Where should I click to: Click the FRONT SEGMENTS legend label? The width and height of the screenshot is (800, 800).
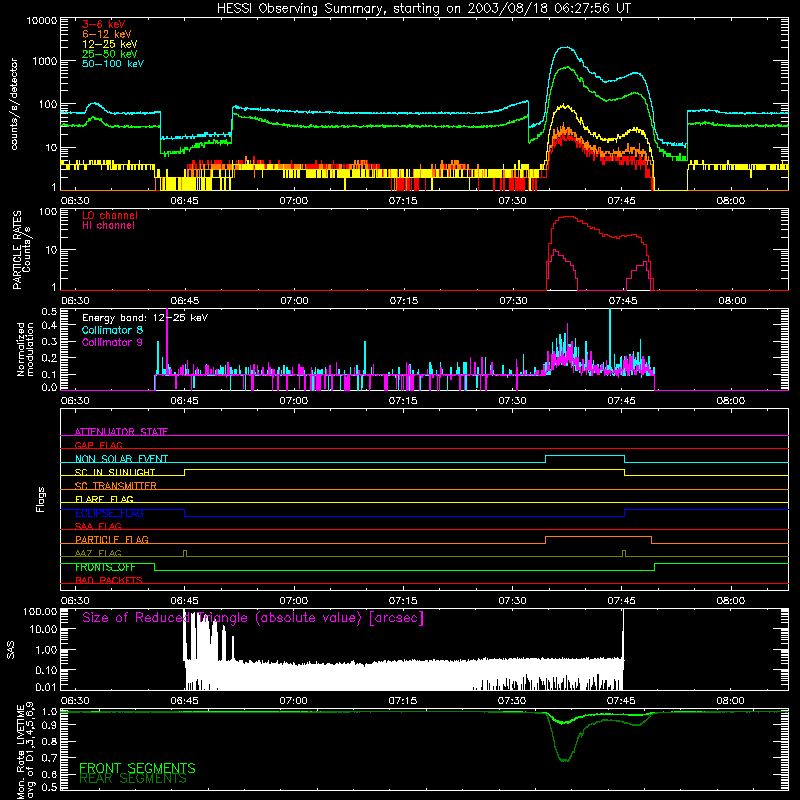[x=137, y=768]
